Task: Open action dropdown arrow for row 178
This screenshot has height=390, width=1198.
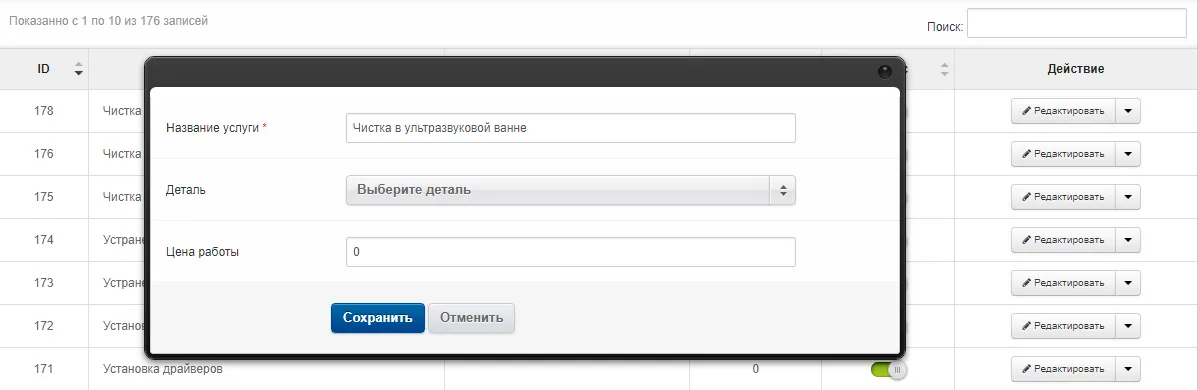Action: [1128, 111]
